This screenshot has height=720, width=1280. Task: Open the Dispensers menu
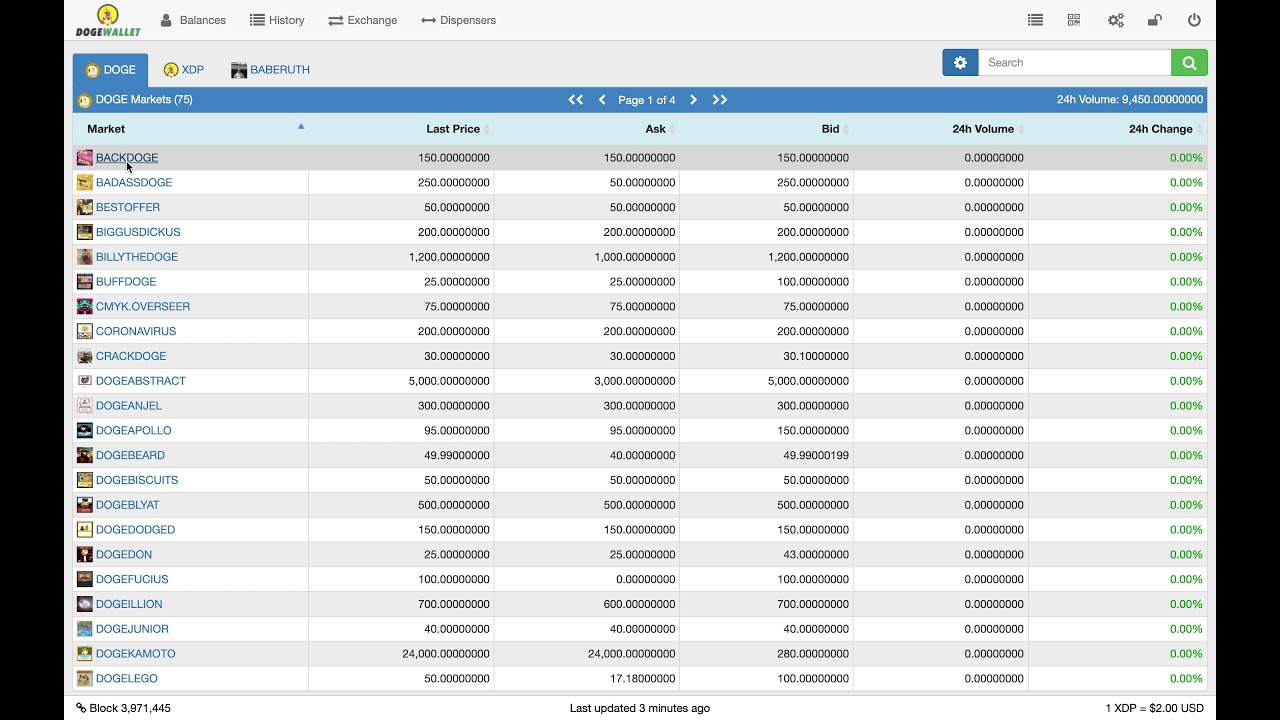(x=458, y=20)
